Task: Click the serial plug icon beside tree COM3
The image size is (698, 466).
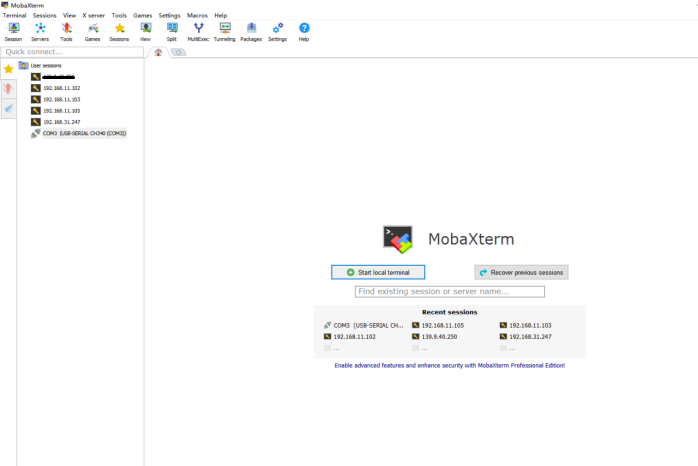Action: [x=36, y=134]
